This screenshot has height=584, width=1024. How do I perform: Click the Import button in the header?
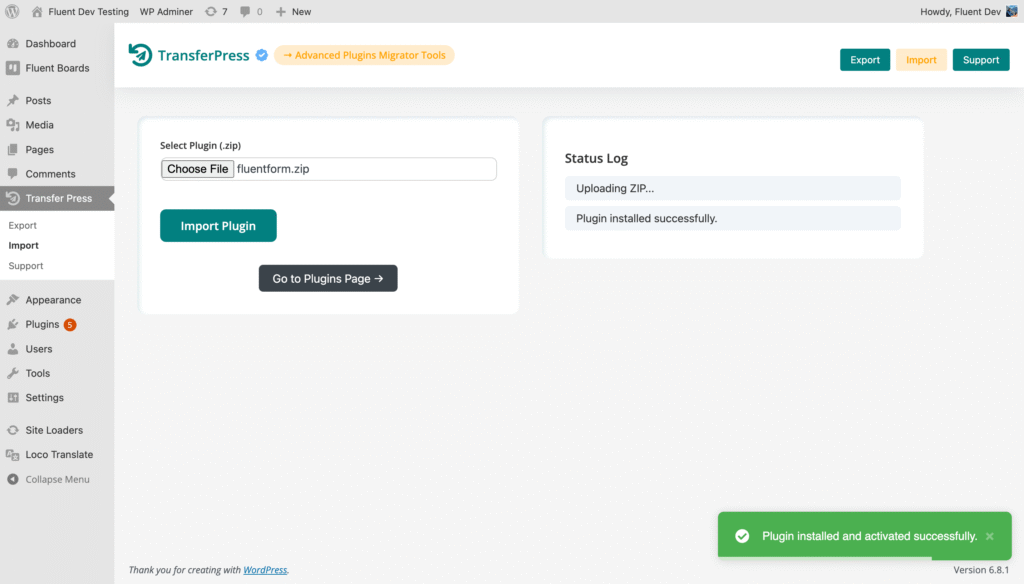921,59
